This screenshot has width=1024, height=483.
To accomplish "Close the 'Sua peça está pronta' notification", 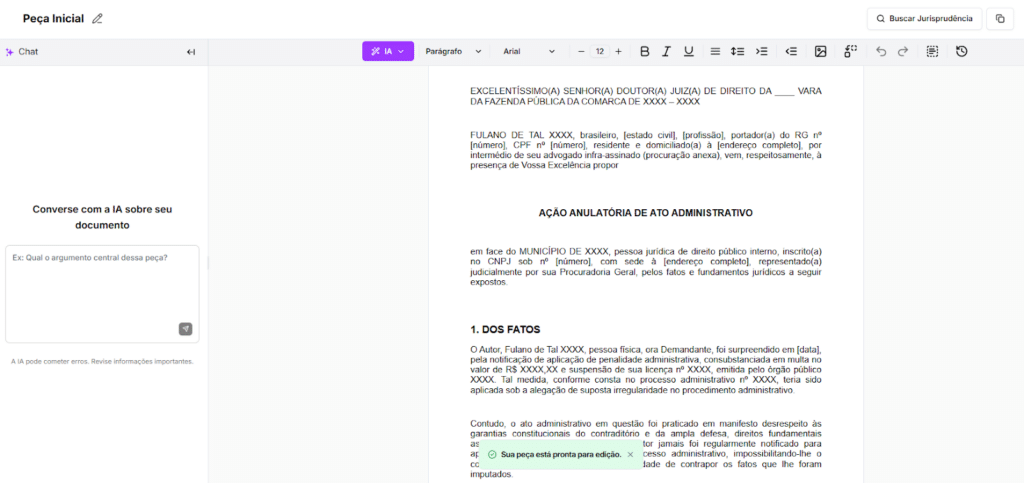I will click(x=630, y=454).
